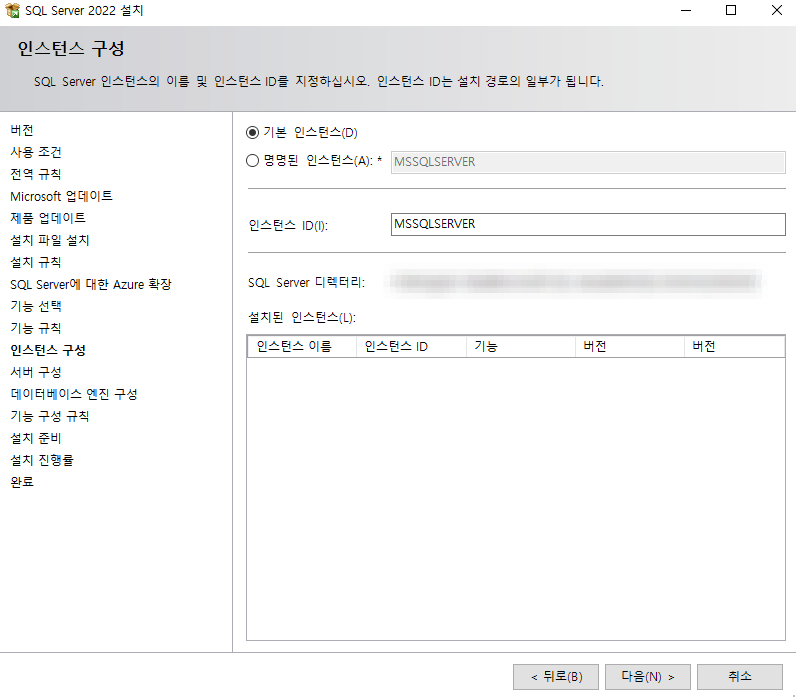This screenshot has width=796, height=697.
Task: Click the 인스턴스 ID(I): label
Action: tap(288, 225)
